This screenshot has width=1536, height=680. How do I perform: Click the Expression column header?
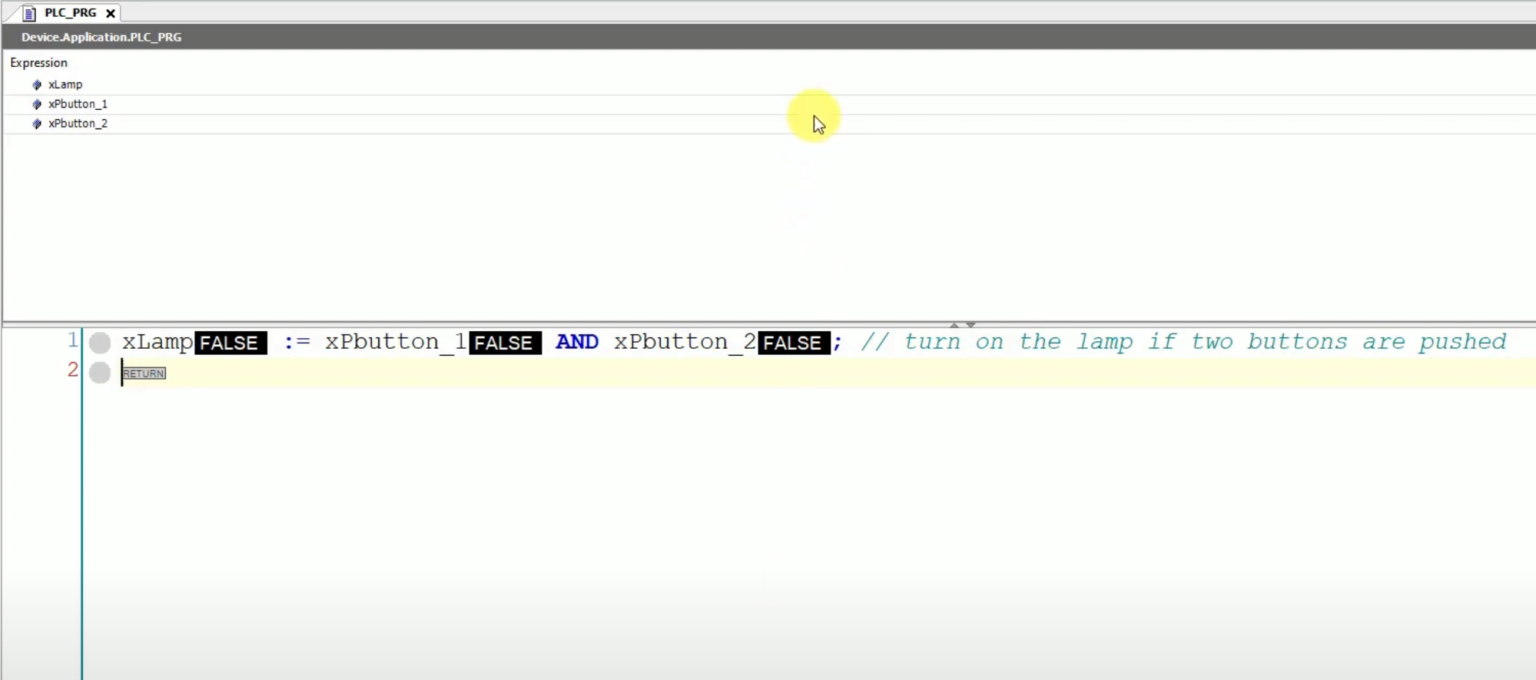point(39,63)
